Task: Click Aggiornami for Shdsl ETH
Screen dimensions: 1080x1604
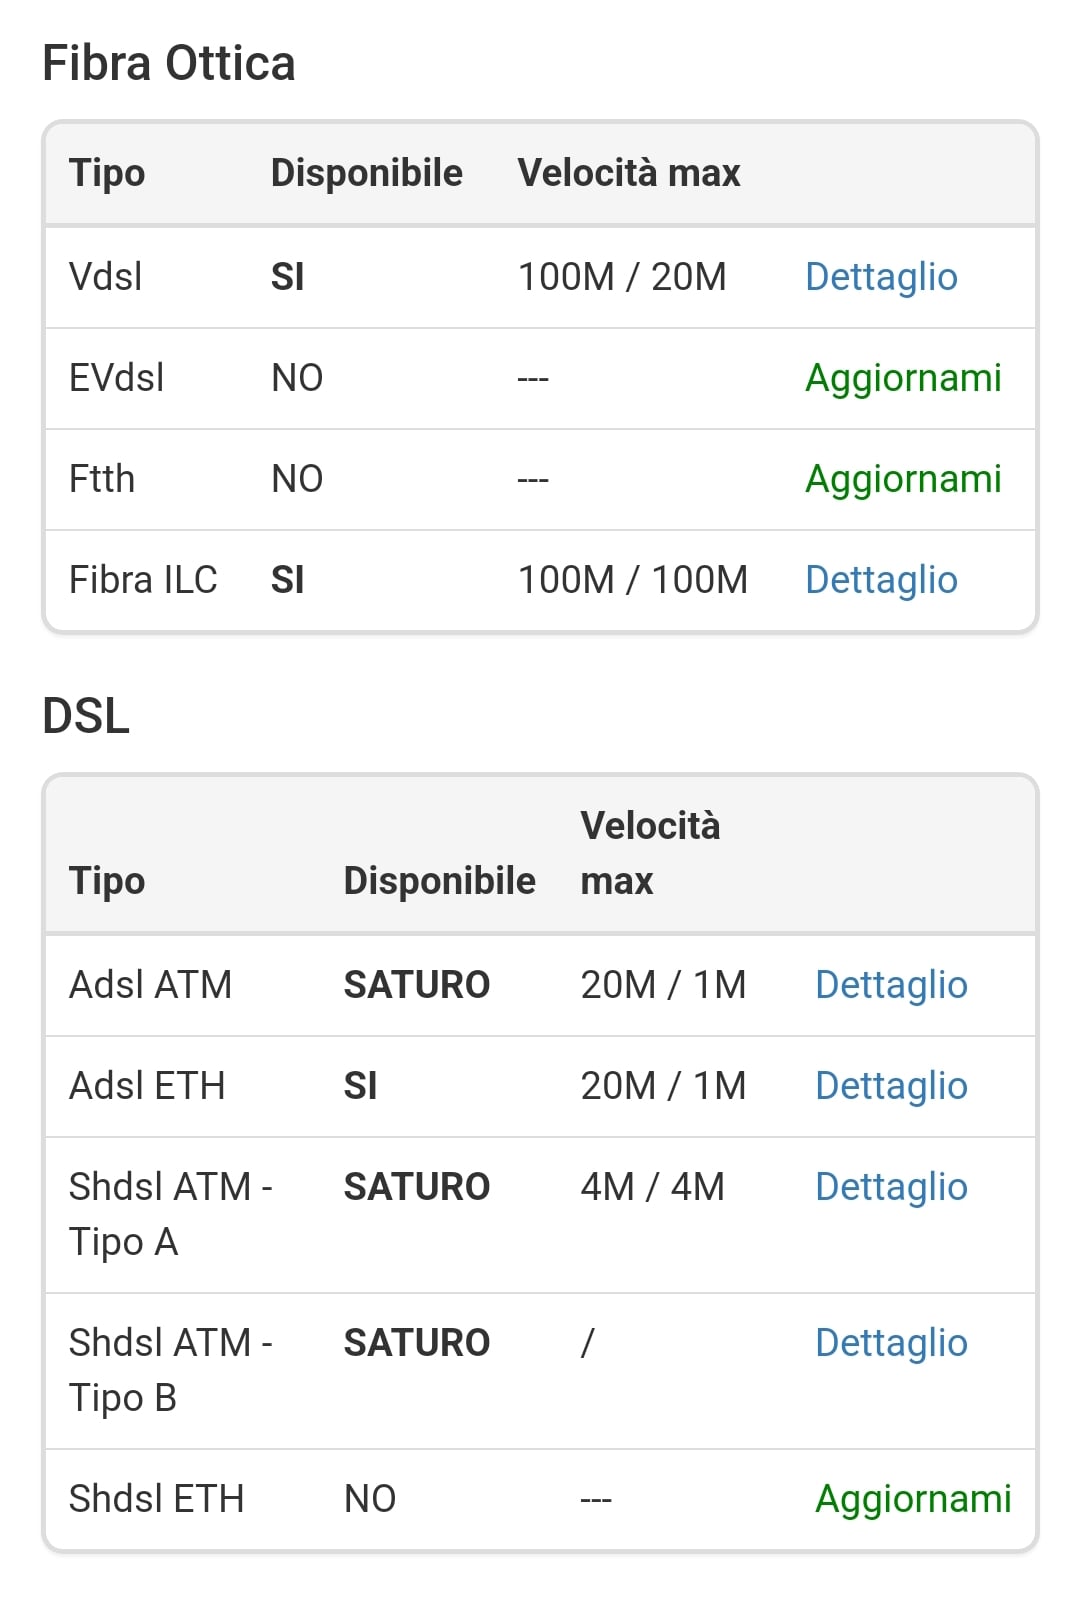Action: (x=913, y=1499)
